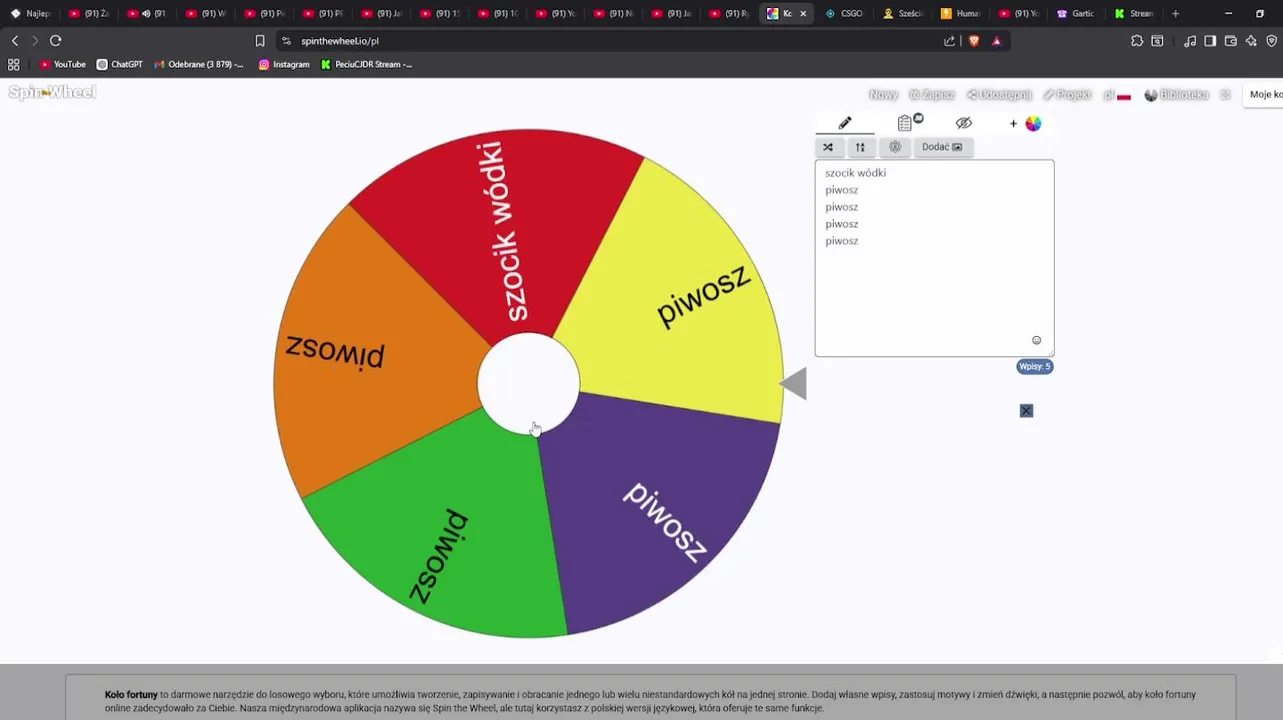Click the bookmark icon left of address bar
This screenshot has height=720, width=1283.
[260, 41]
